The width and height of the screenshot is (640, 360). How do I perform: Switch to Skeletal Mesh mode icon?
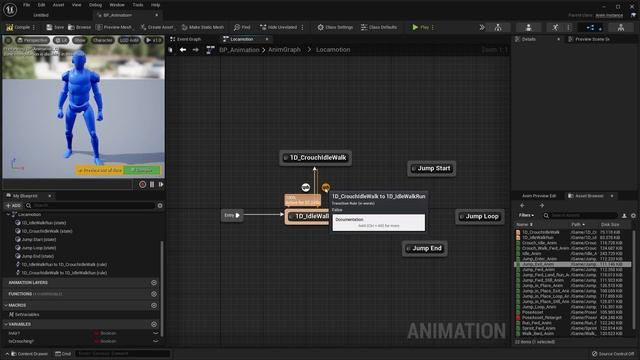pos(529,27)
